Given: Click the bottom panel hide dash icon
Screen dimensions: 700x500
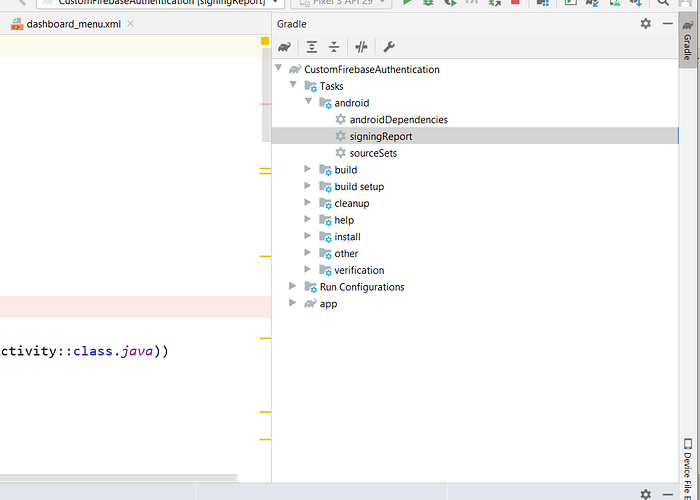Looking at the screenshot, I should (x=668, y=494).
